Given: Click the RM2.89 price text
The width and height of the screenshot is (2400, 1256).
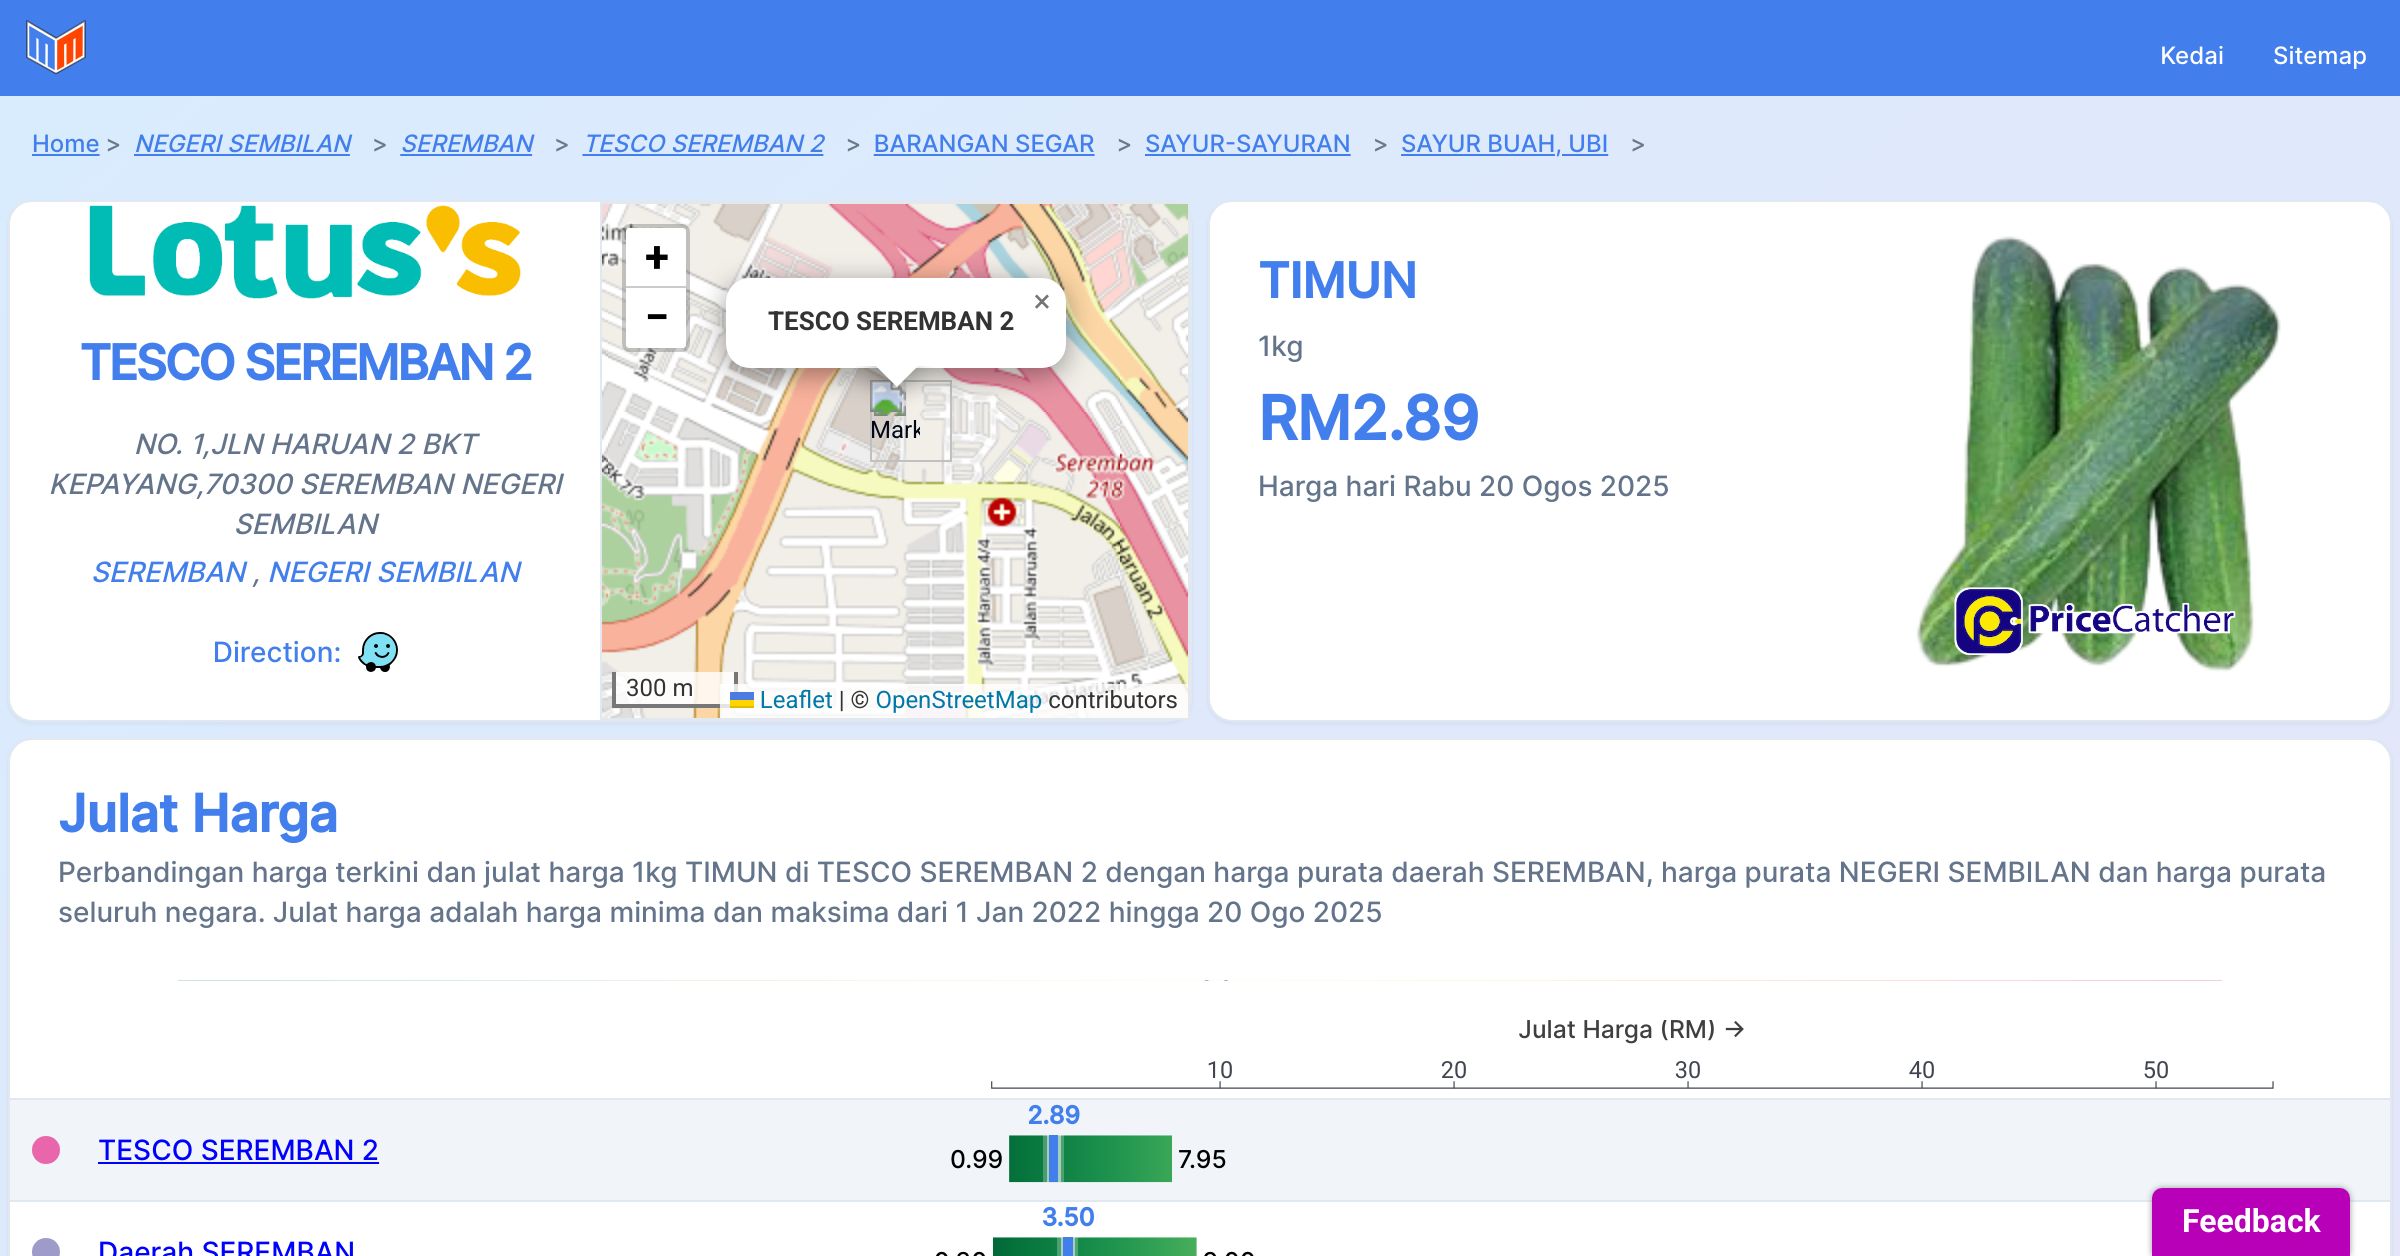Looking at the screenshot, I should pos(1368,417).
